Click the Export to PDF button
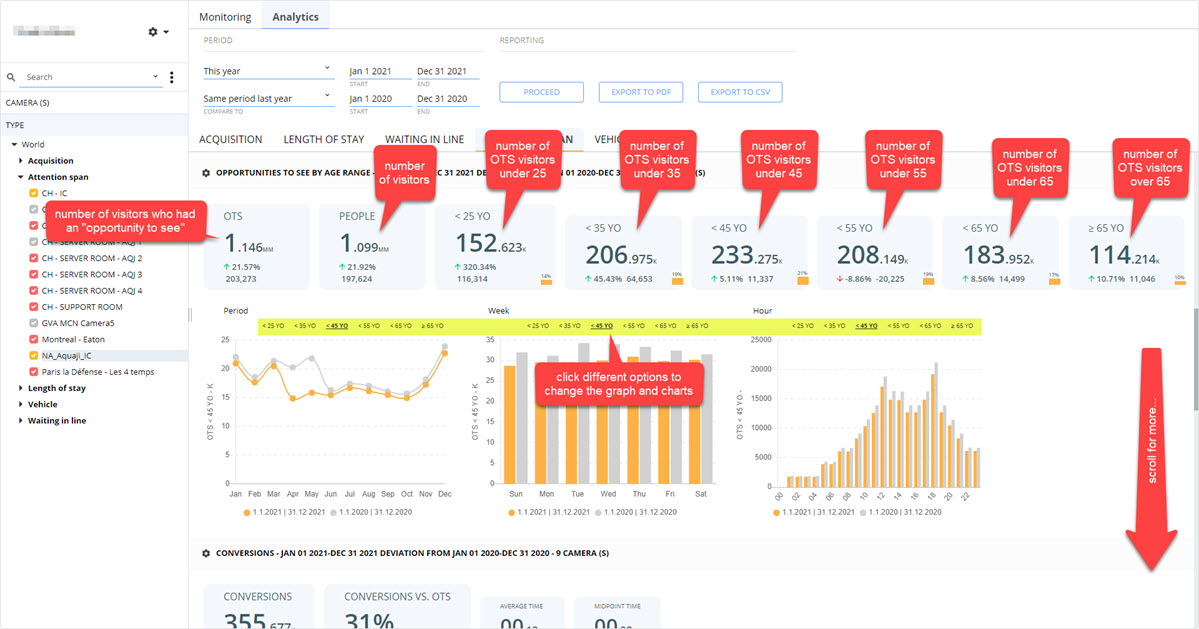This screenshot has width=1199, height=629. [641, 92]
